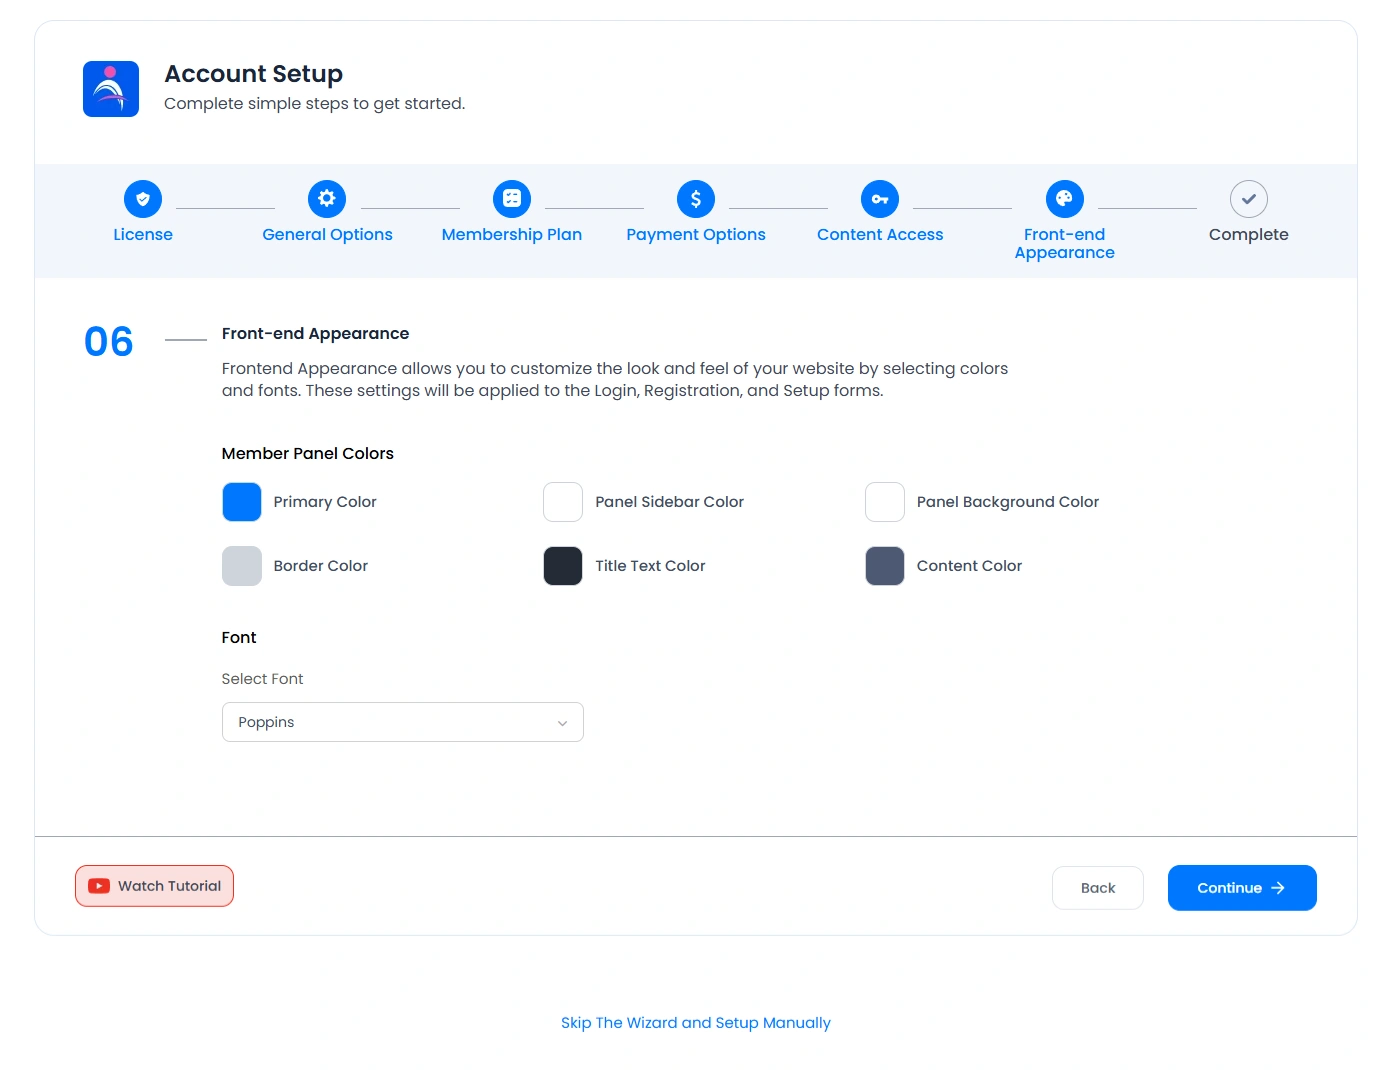Click the Content Color swatch
Image resolution: width=1392 pixels, height=1070 pixels.
[884, 565]
